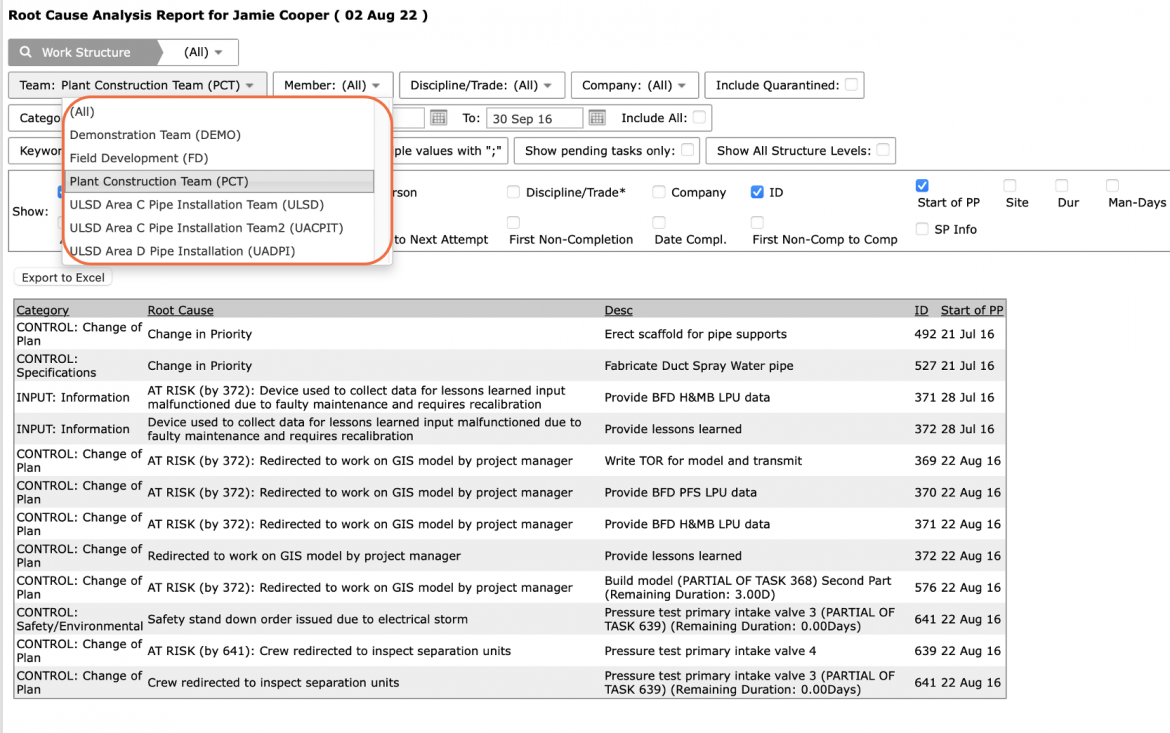Select (All) in the team list

tap(219, 111)
